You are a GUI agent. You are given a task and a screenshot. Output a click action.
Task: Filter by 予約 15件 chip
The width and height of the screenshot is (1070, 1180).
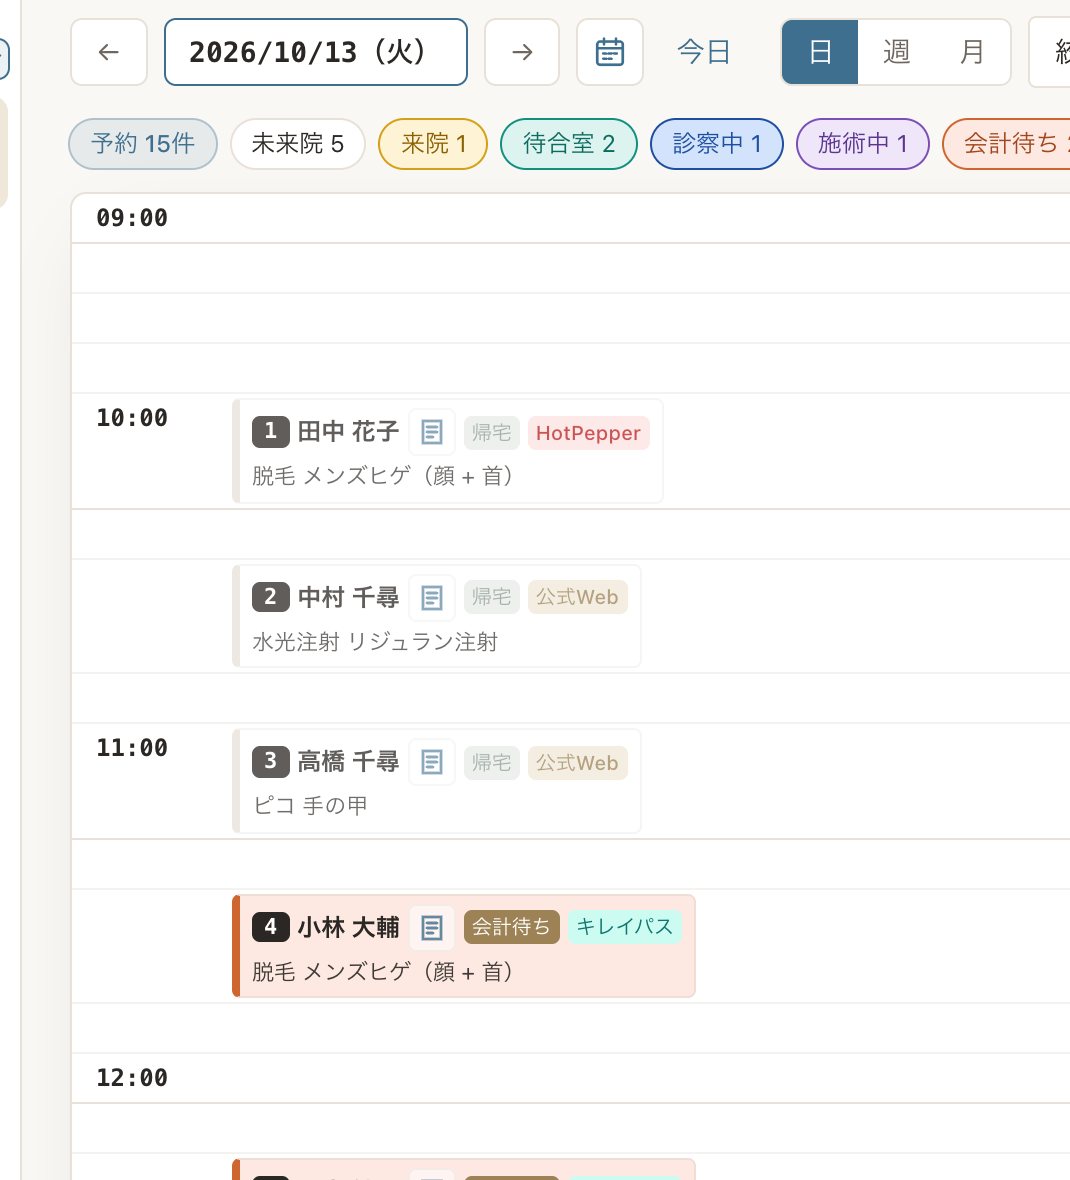click(143, 144)
